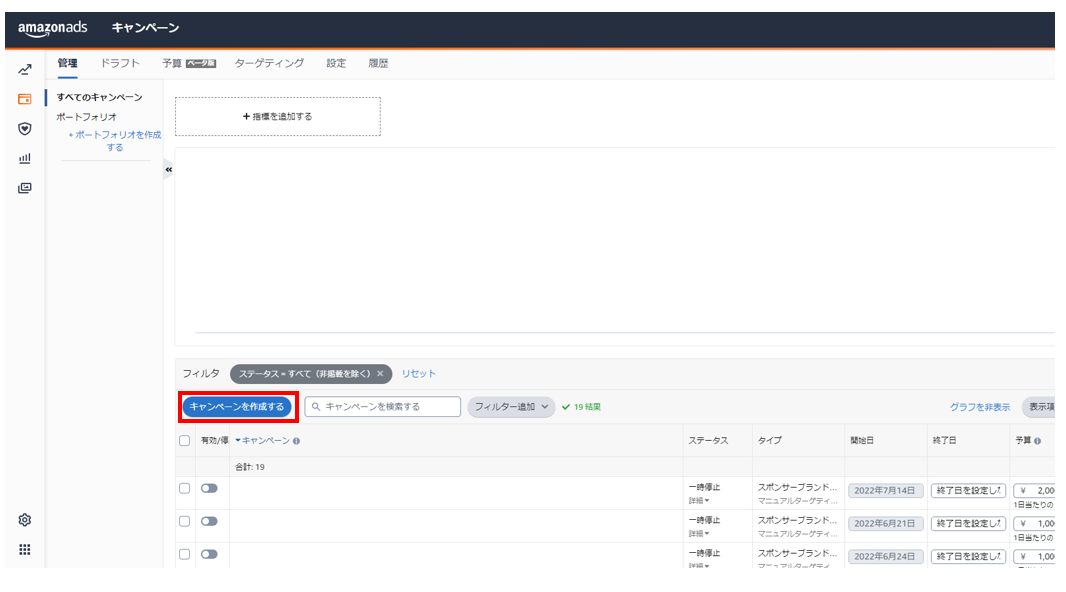Check the box for 2022年7月14日 campaign row
1066x592 pixels.
coord(184,488)
